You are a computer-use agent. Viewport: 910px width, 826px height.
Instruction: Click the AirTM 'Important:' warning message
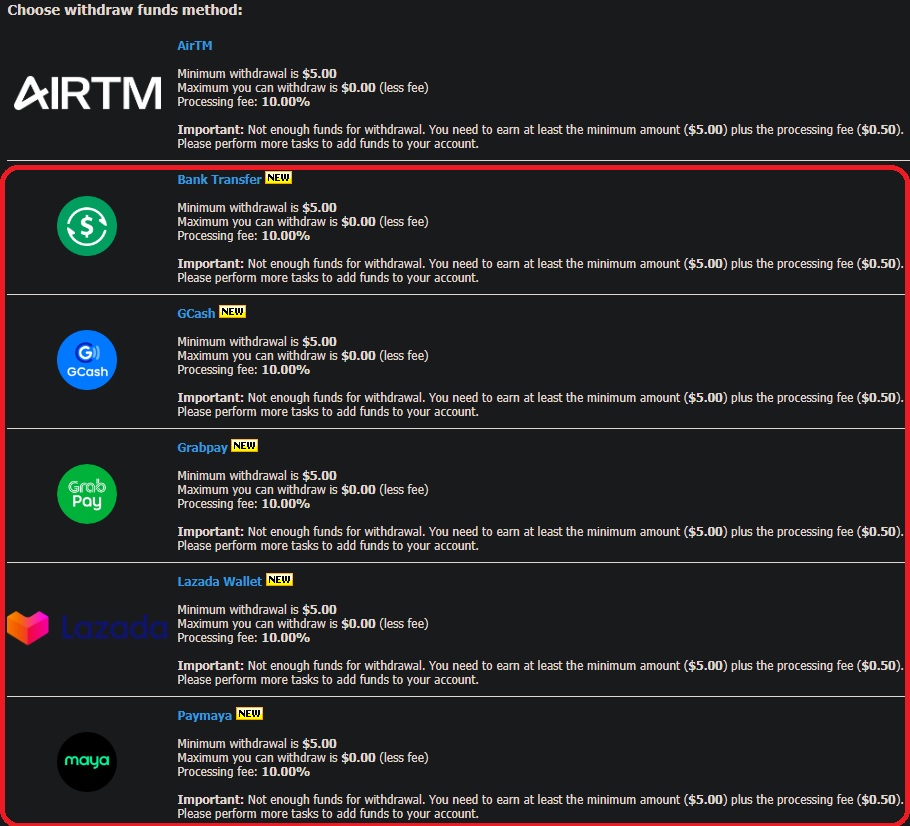(540, 137)
